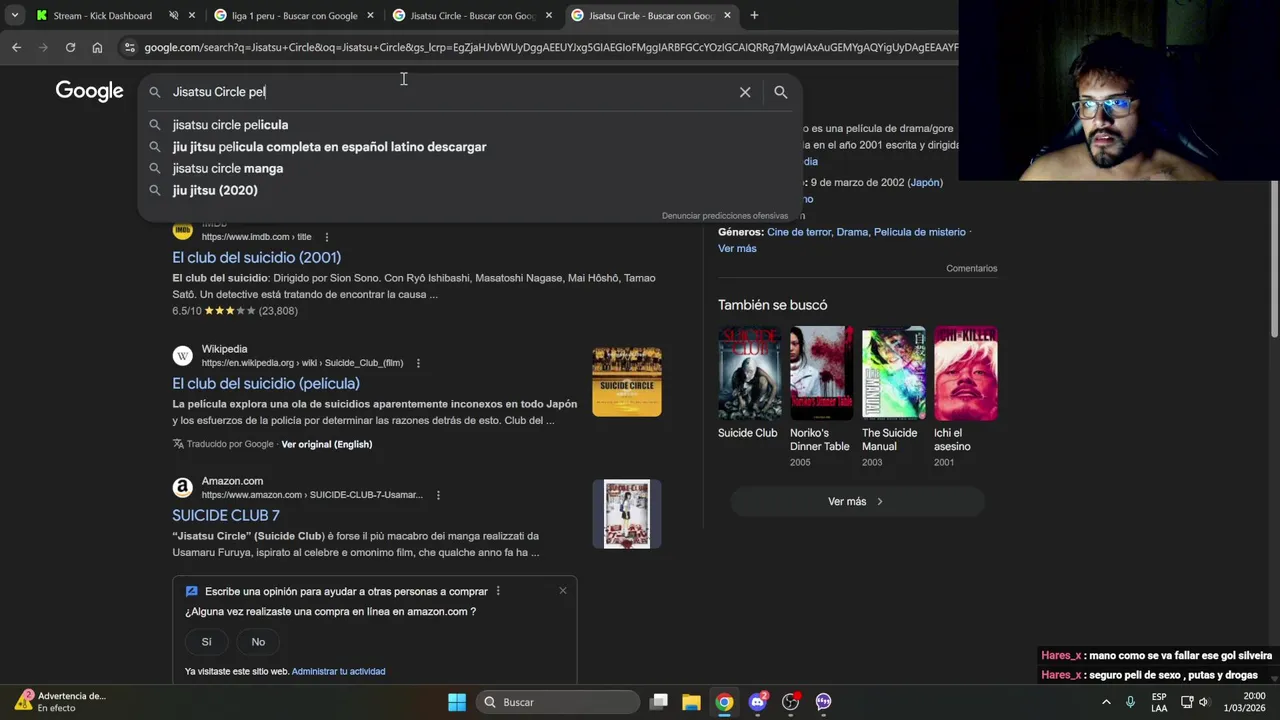Switch to Stream - Kick Dashboard tab
This screenshot has width=1280, height=720.
102,16
